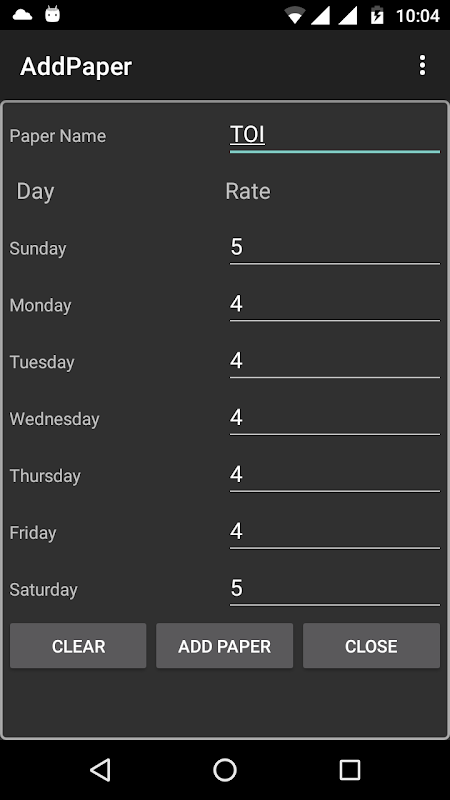Select the Saturday rate field
Image resolution: width=450 pixels, height=800 pixels.
click(335, 590)
